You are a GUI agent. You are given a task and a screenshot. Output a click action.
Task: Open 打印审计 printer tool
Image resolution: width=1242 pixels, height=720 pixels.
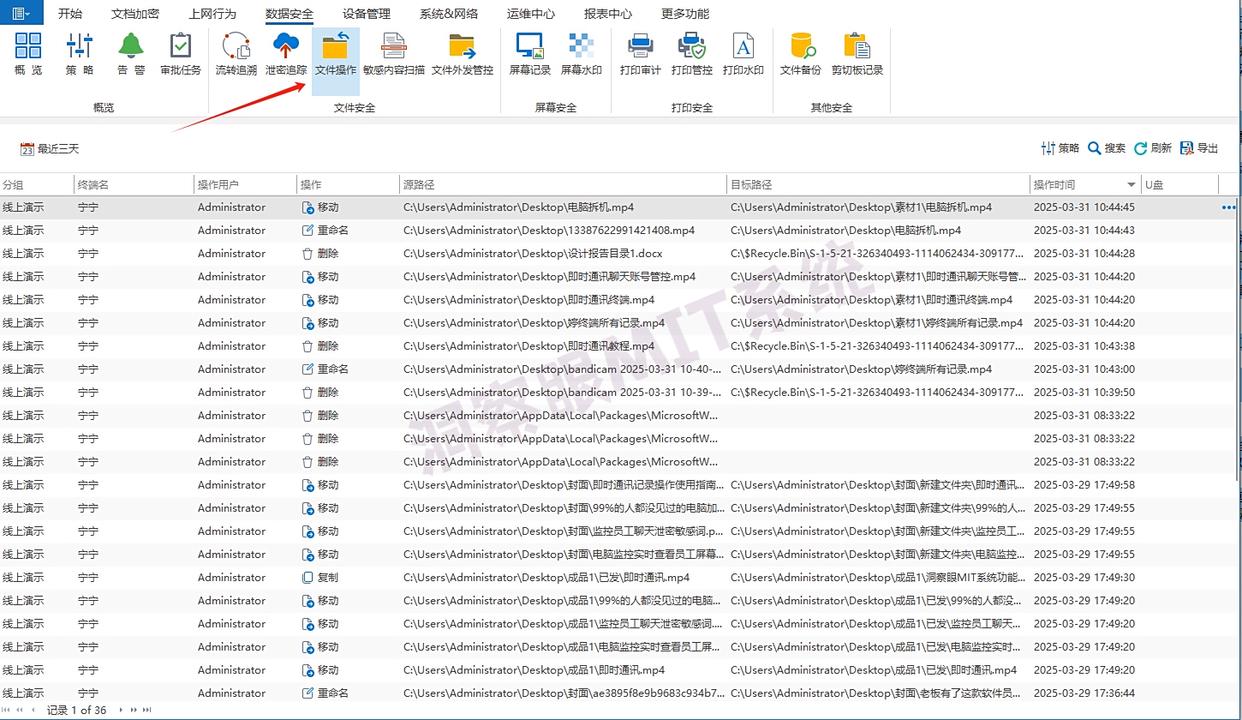click(x=640, y=54)
